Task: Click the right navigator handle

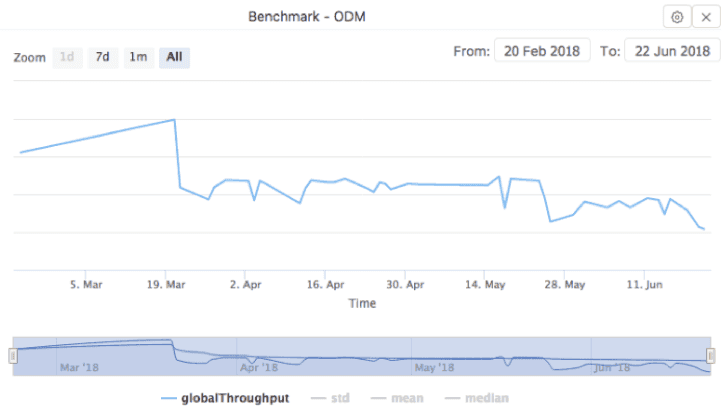Action: [x=711, y=356]
